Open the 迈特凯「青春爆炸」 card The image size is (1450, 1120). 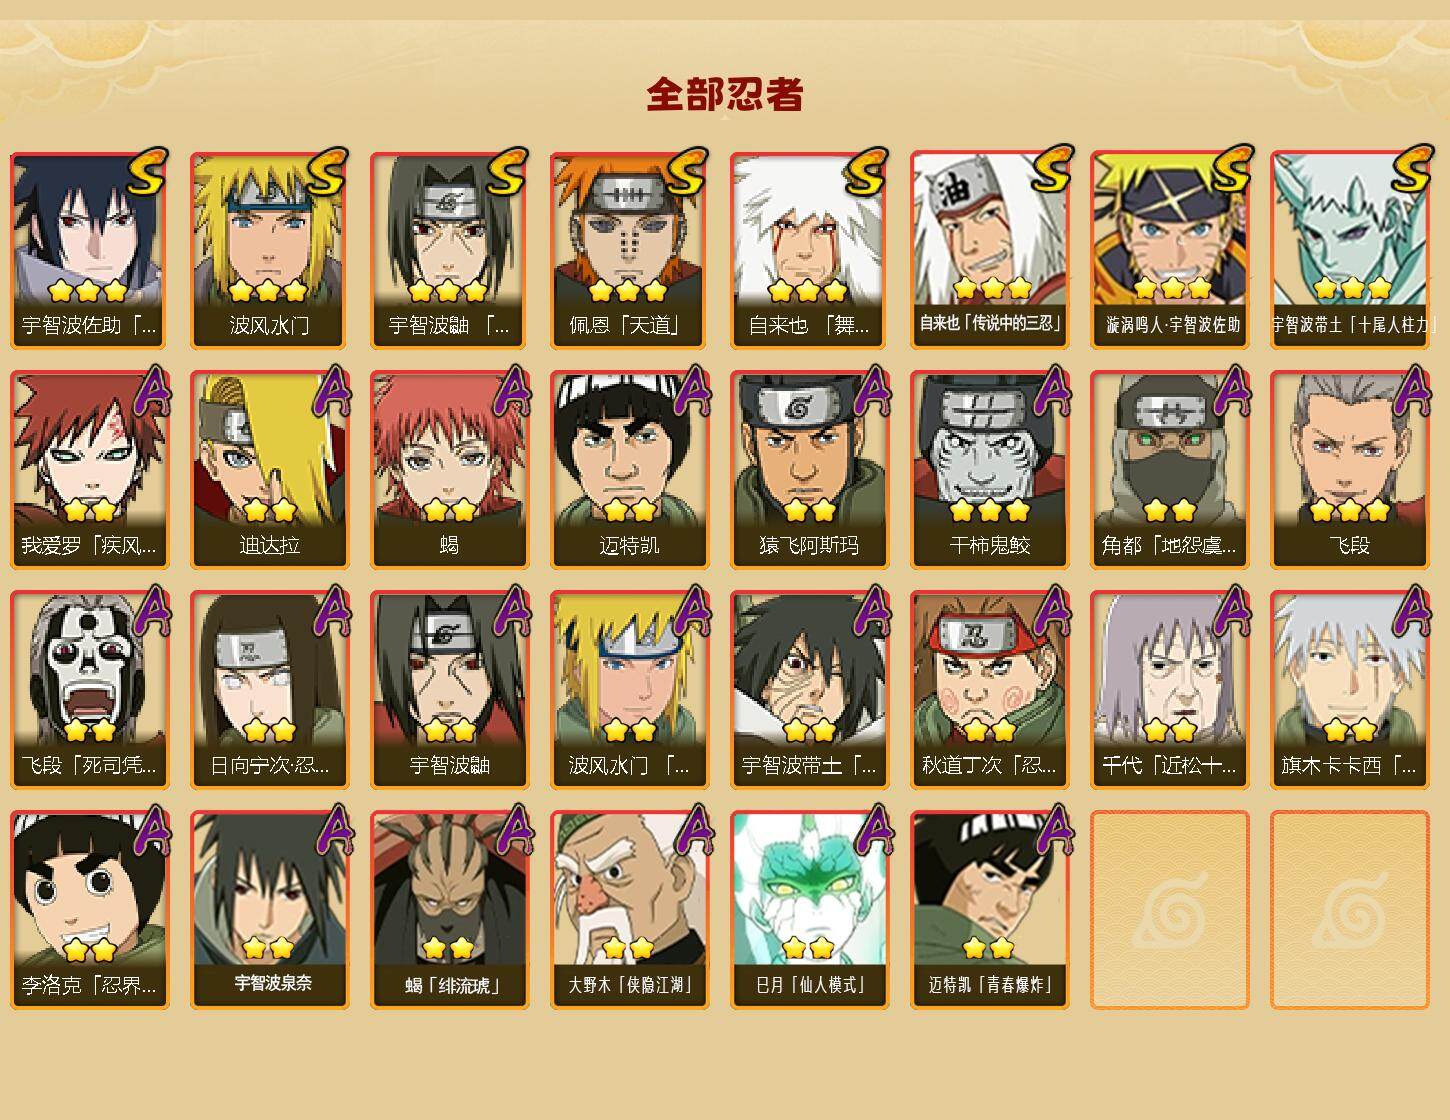pos(989,910)
